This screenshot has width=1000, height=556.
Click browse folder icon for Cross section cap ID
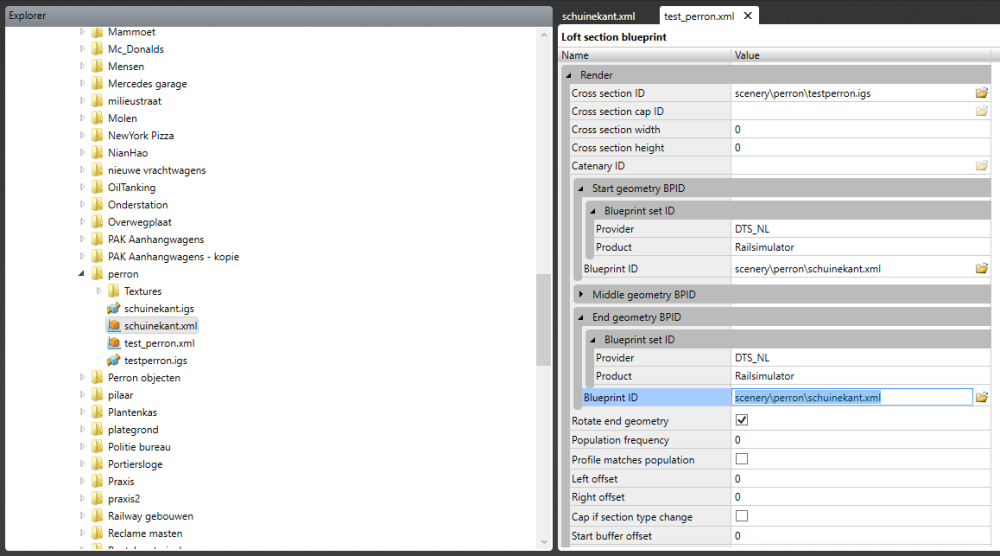982,111
